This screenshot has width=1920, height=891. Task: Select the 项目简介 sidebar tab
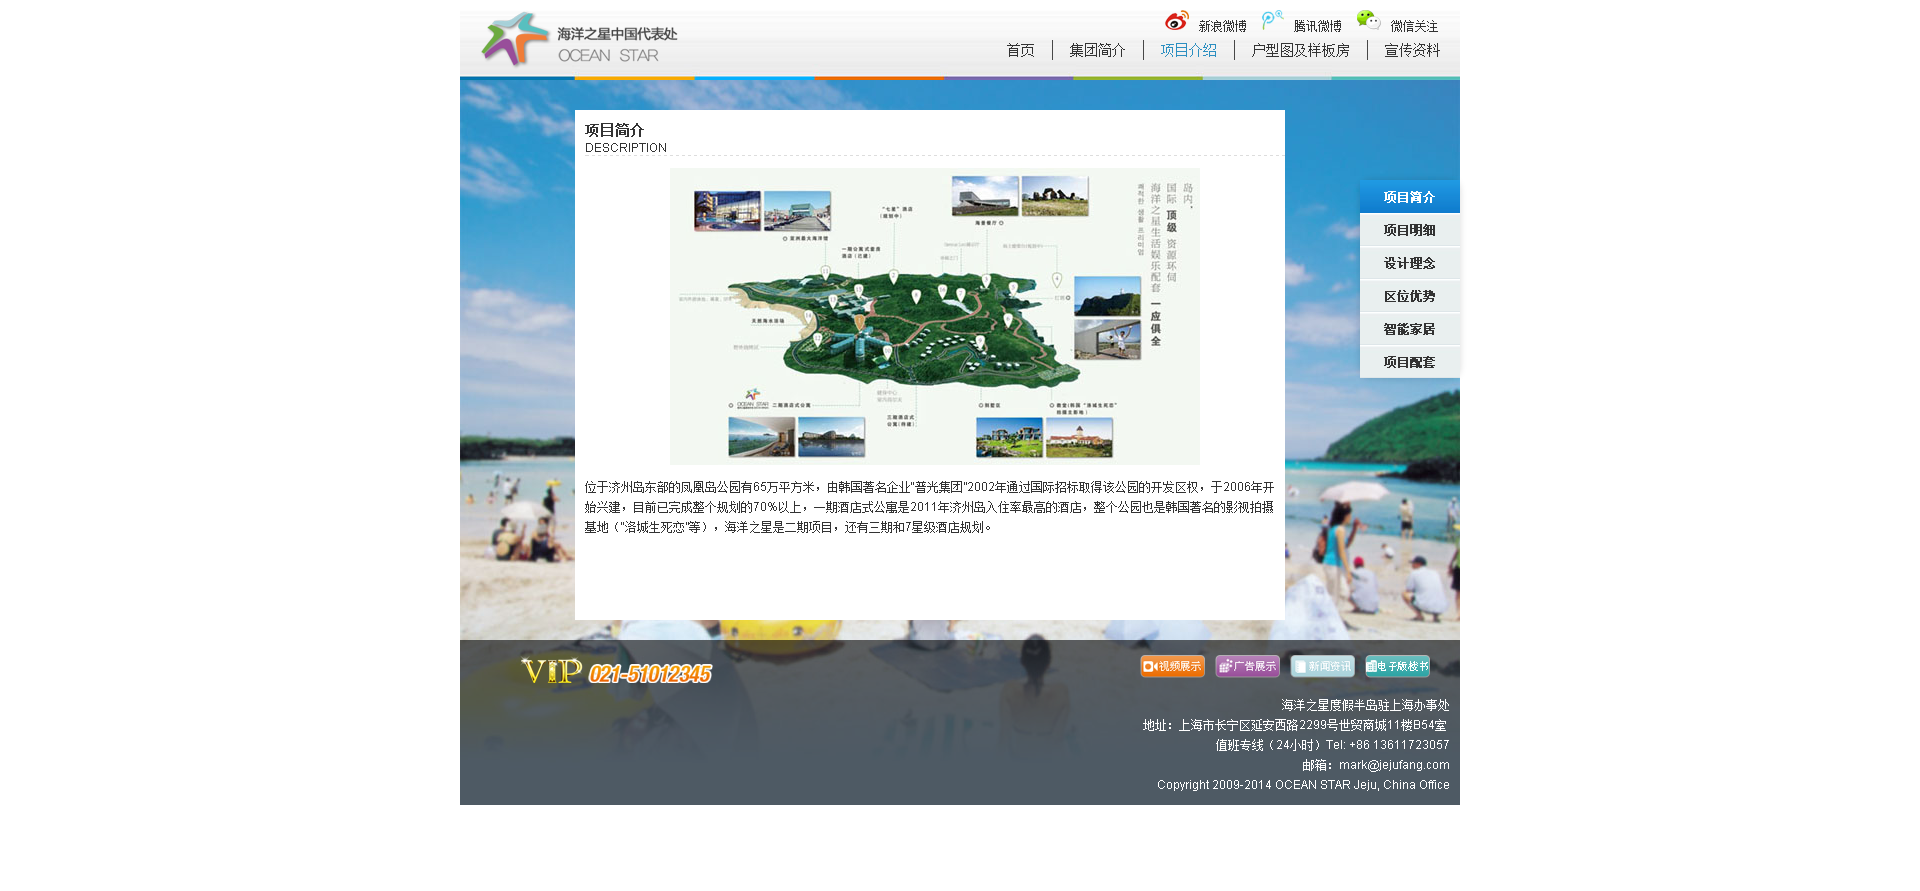point(1409,197)
